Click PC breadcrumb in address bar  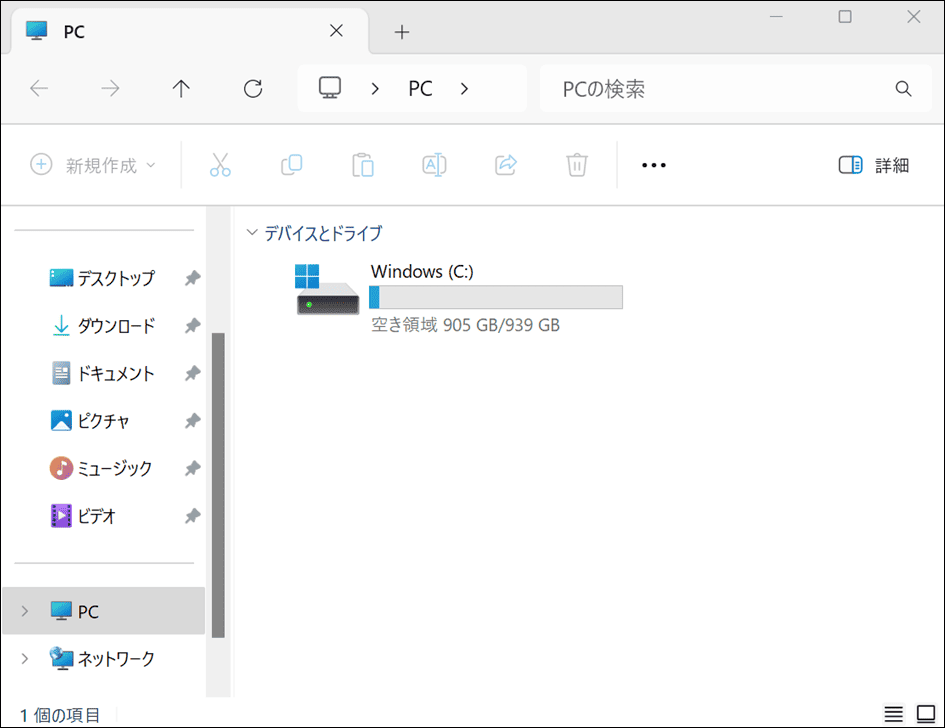420,89
